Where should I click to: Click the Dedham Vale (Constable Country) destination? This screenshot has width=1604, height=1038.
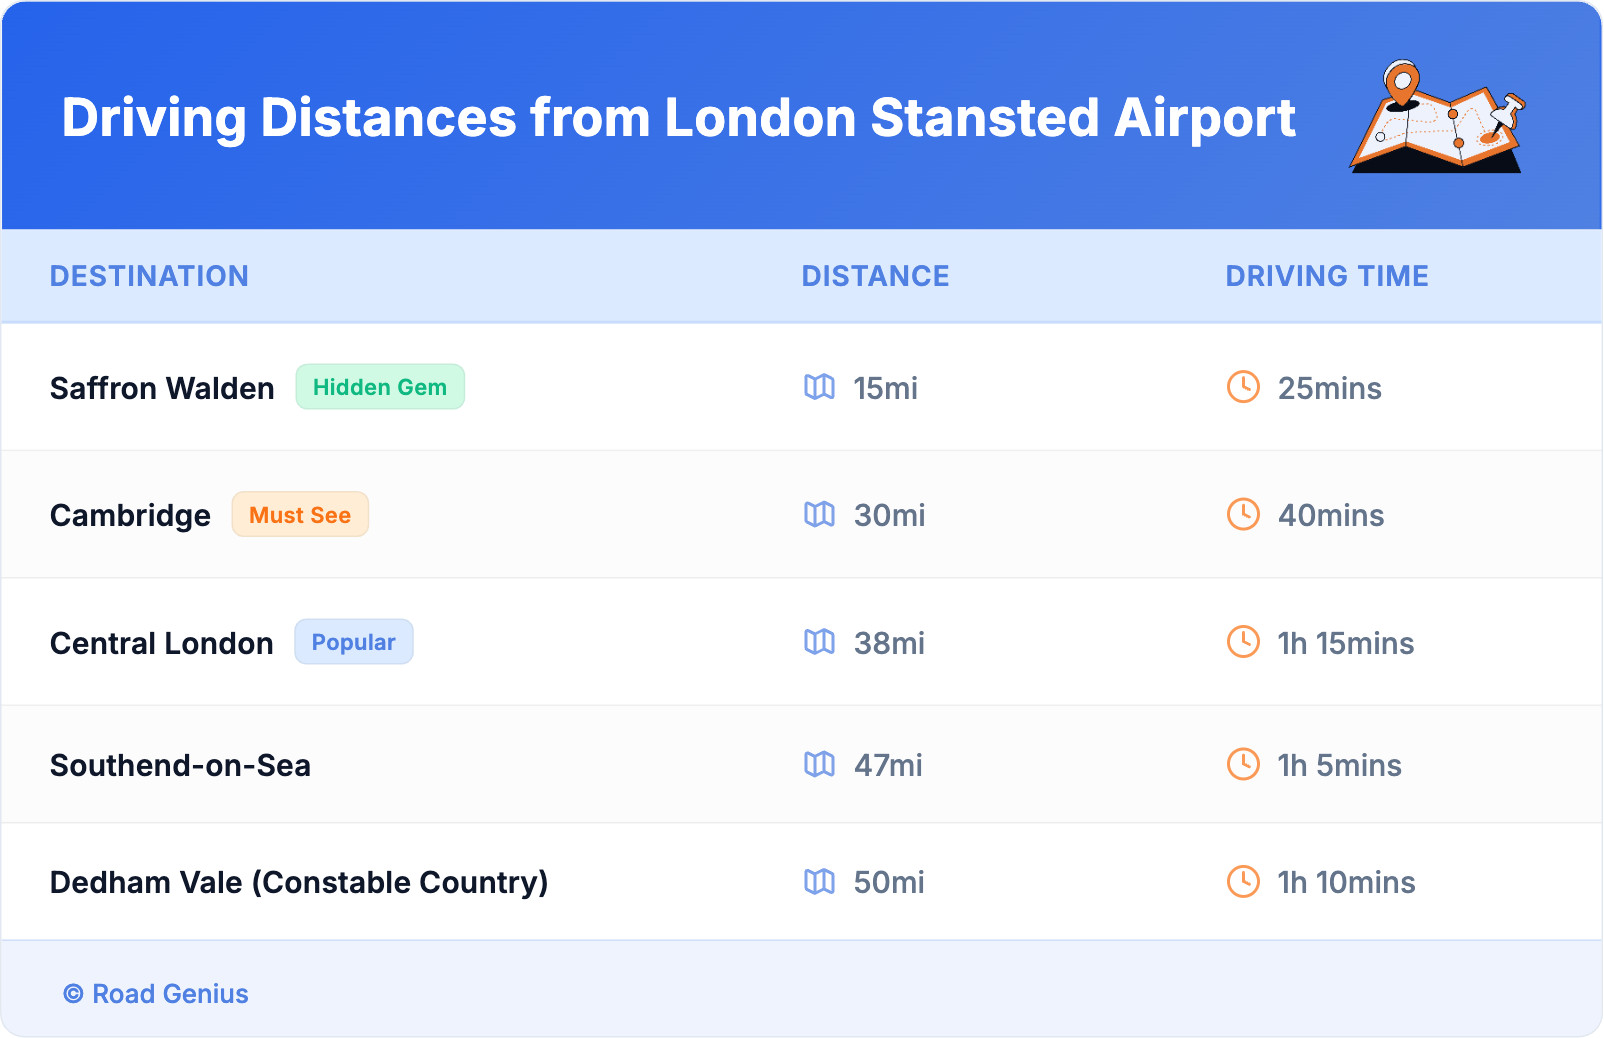click(299, 882)
